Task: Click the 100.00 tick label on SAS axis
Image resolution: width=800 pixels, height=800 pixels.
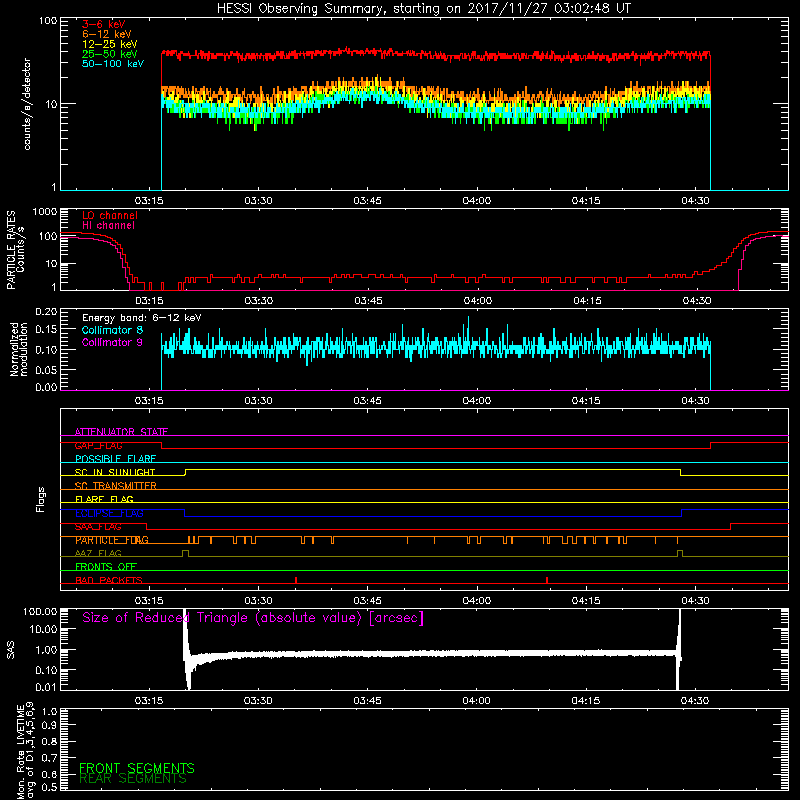Action: [x=40, y=611]
